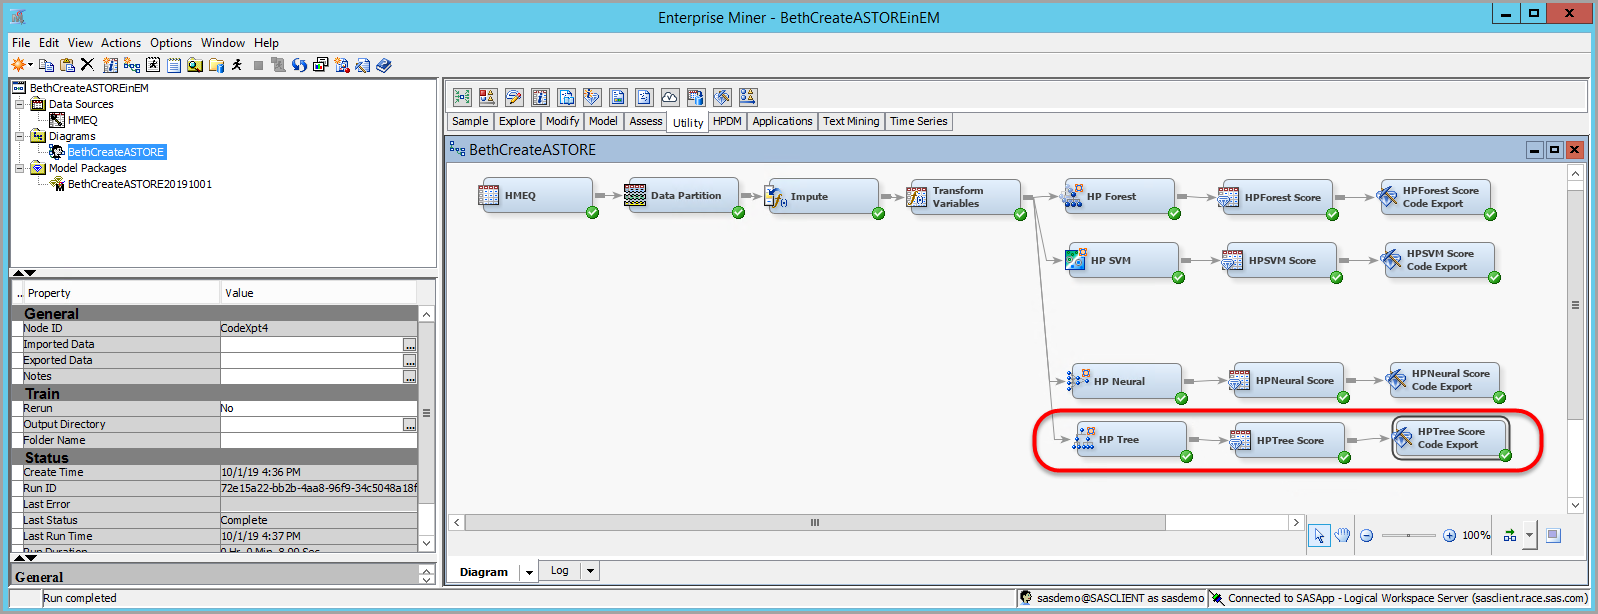The height and width of the screenshot is (614, 1598).
Task: Click the diagram overview square button
Action: [x=1553, y=536]
